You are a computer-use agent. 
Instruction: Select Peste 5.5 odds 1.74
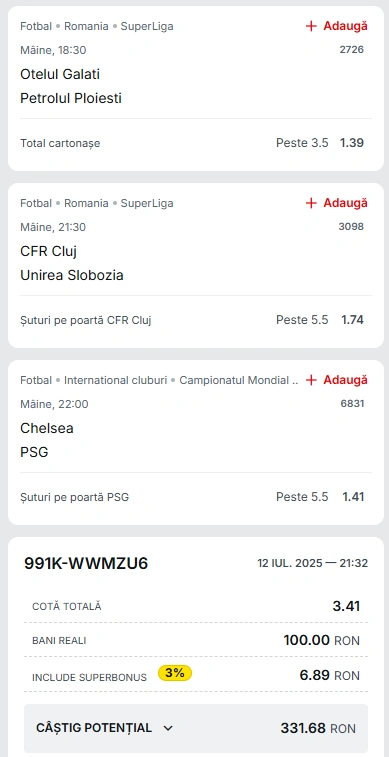coord(320,320)
